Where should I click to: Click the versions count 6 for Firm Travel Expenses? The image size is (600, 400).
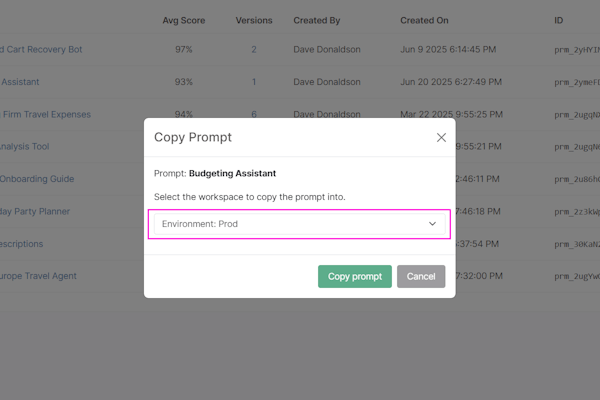tap(254, 114)
